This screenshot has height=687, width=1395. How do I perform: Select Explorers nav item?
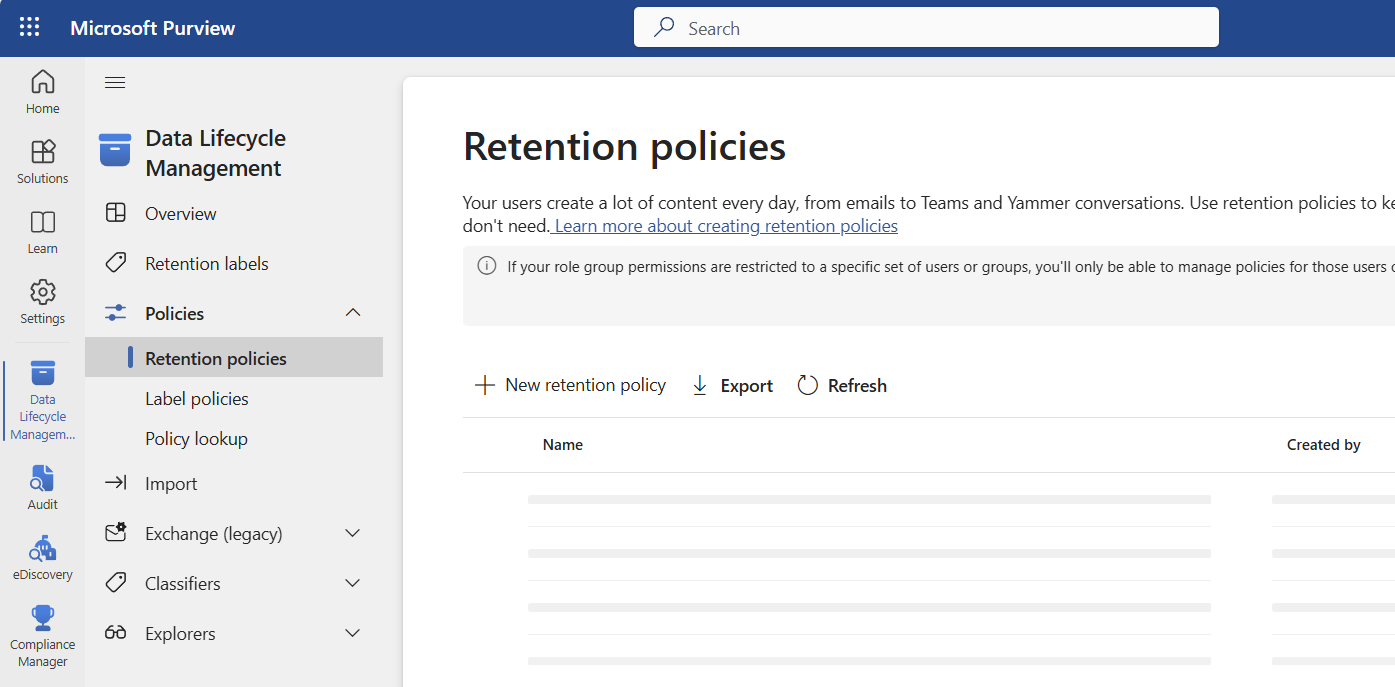coord(180,633)
